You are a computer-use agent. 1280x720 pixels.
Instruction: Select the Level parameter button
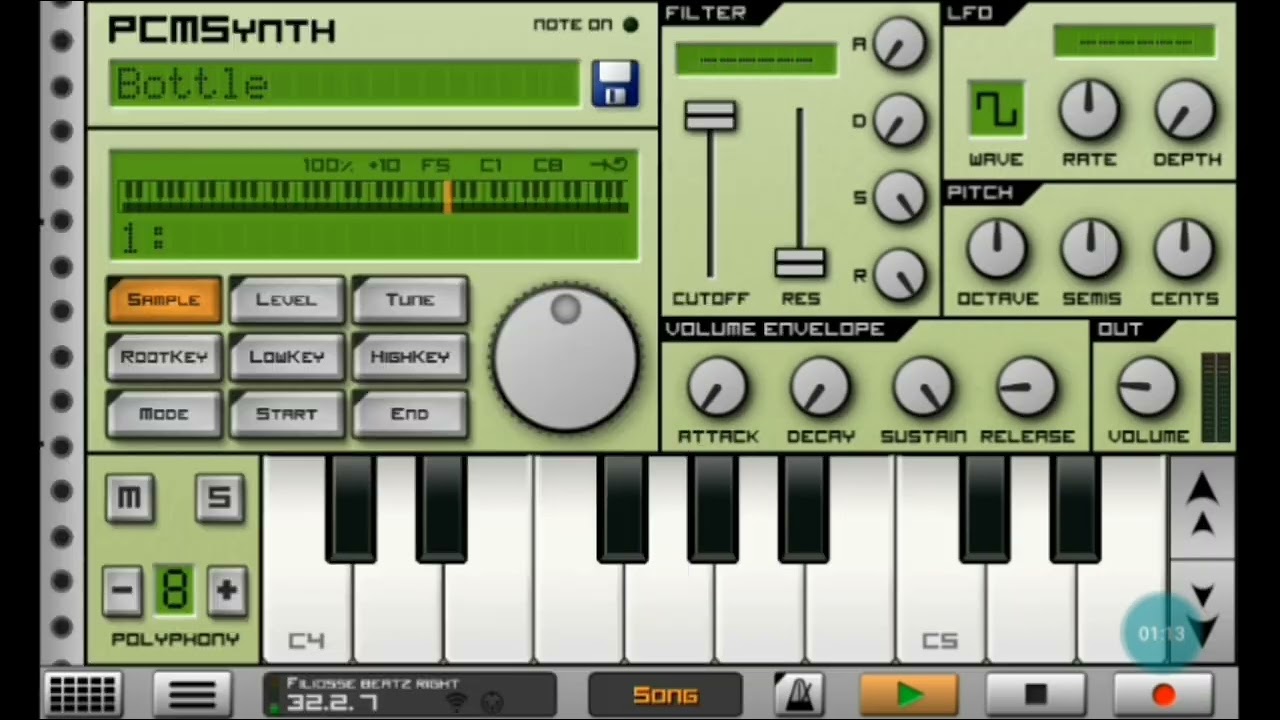tap(287, 300)
